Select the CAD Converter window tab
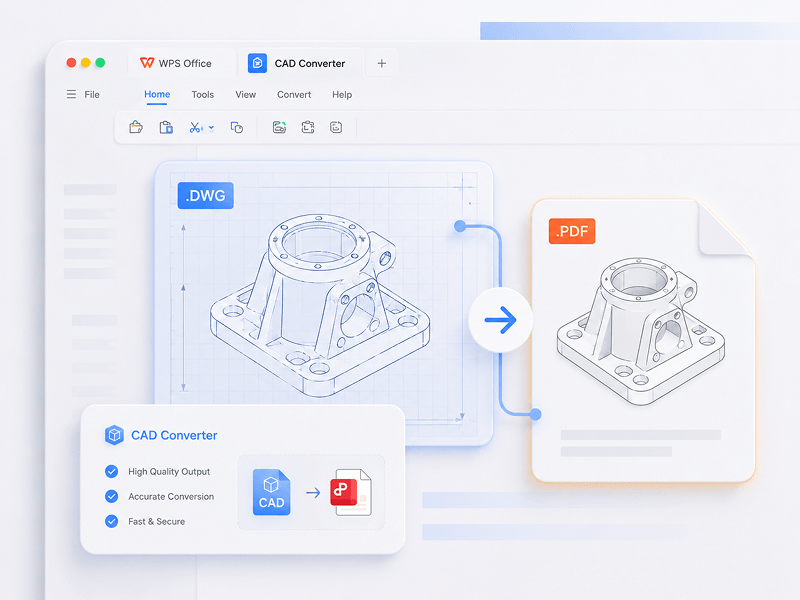 pos(301,63)
